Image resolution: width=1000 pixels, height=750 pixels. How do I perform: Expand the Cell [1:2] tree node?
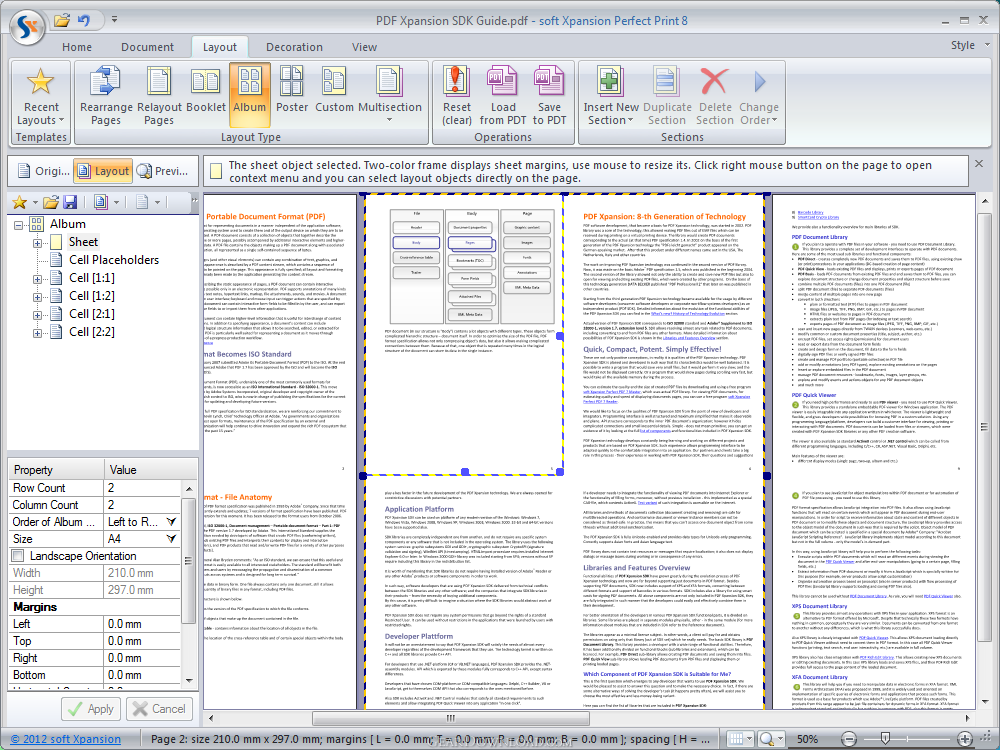coord(37,297)
